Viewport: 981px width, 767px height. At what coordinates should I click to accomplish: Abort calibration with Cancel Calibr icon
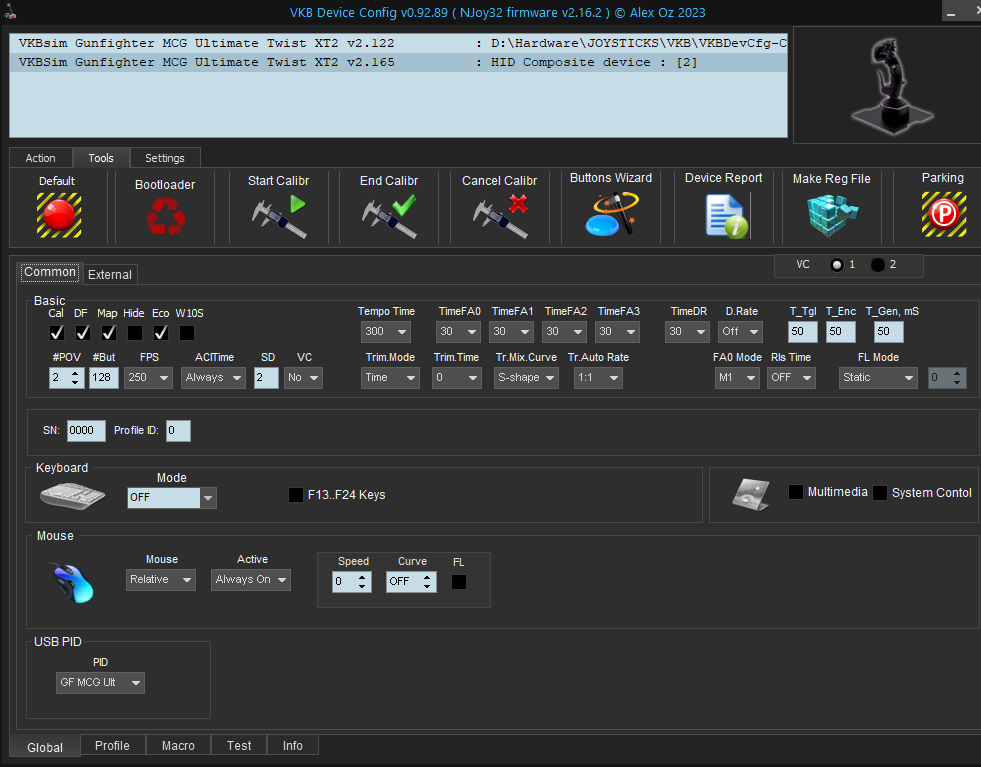(500, 216)
